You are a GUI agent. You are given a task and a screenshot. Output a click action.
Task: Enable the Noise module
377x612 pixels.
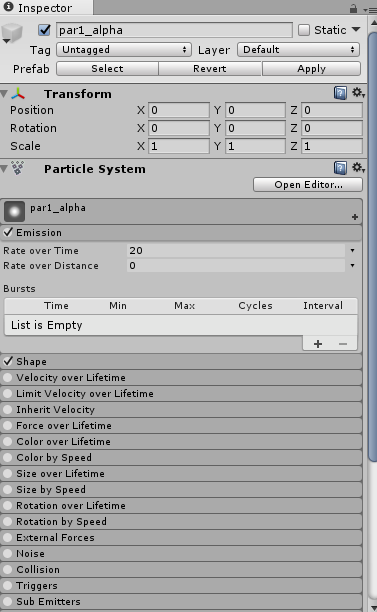pyautogui.click(x=7, y=553)
